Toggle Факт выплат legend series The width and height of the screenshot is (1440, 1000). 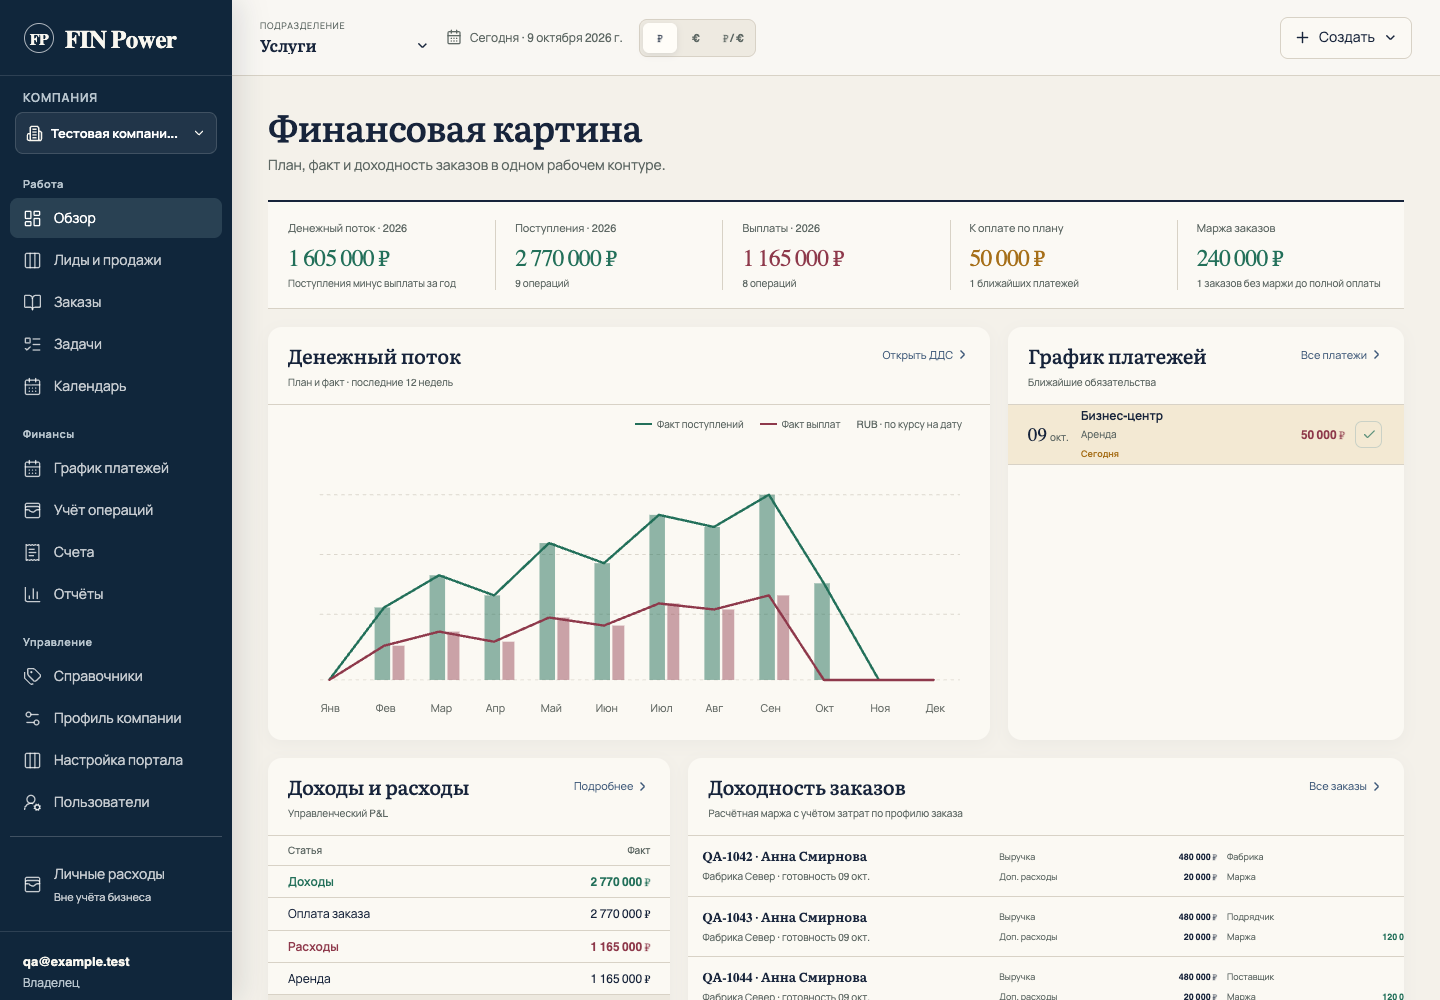click(800, 424)
